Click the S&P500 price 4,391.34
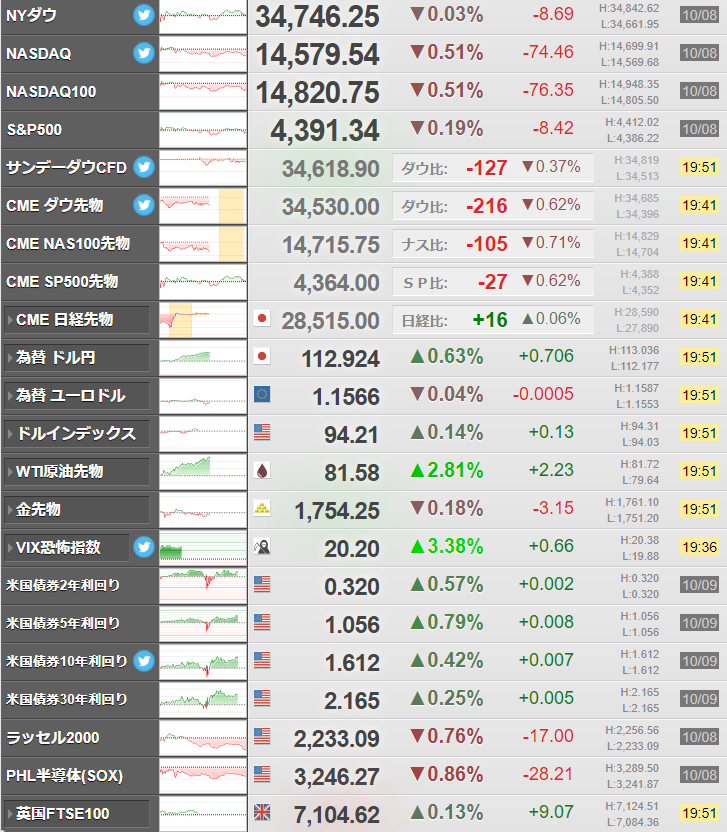 pos(325,131)
